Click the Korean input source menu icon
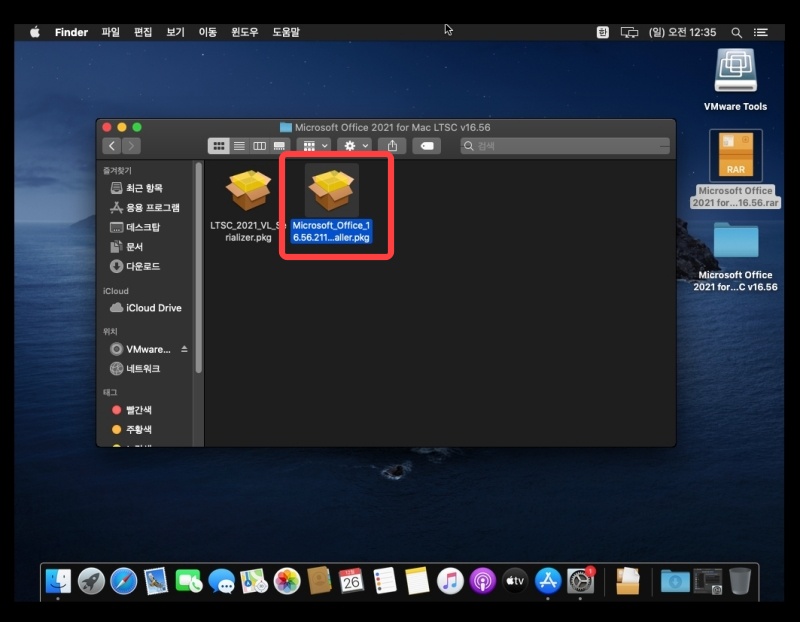 pyautogui.click(x=603, y=32)
